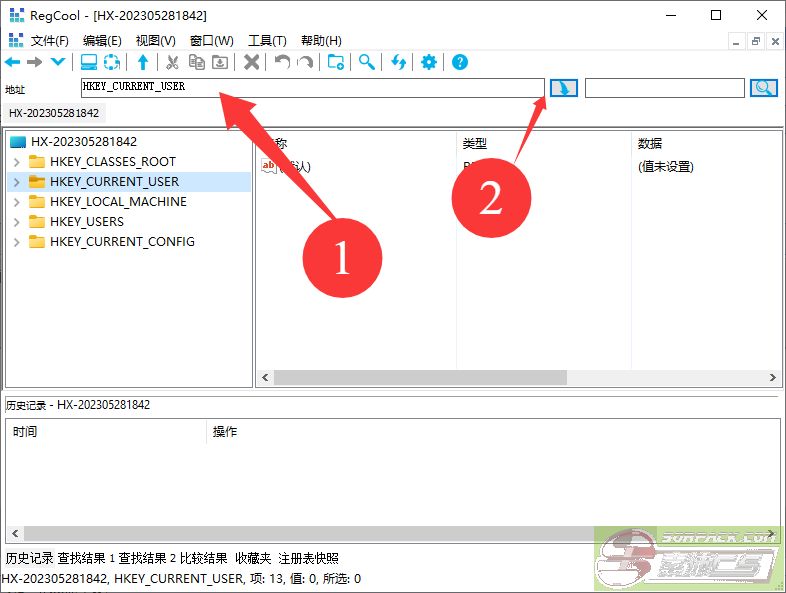Expand the HKEY_LOCAL_MACHINE tree node
This screenshot has width=786, height=593.
coord(17,202)
